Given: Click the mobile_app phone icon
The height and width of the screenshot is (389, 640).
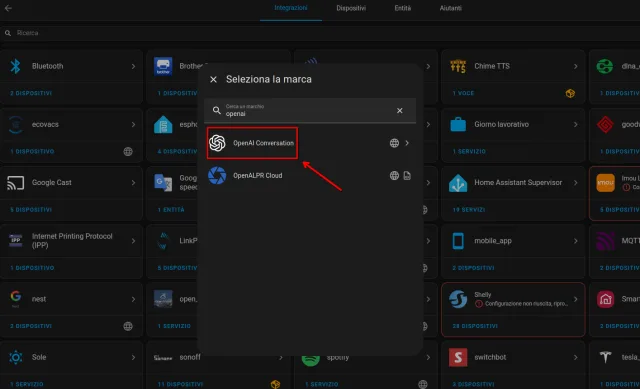Looking at the screenshot, I should 458,241.
